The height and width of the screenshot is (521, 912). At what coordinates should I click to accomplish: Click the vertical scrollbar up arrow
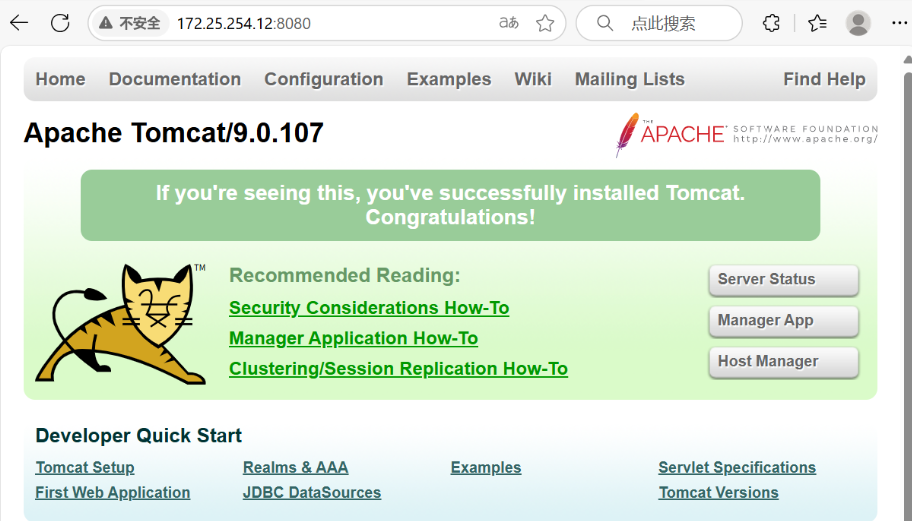[907, 59]
